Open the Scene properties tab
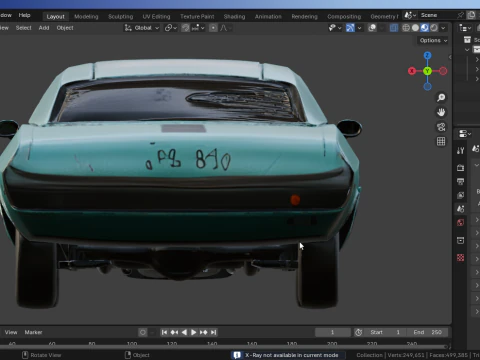The width and height of the screenshot is (480, 360). 461,209
